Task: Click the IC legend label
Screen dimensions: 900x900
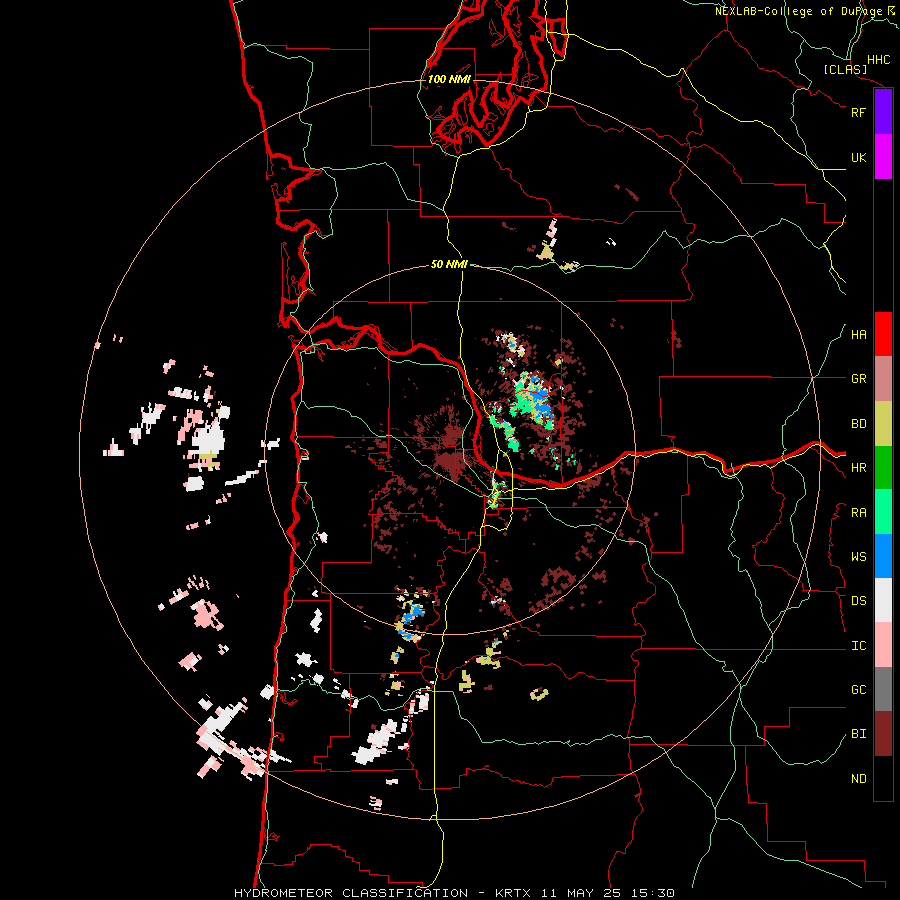Action: [858, 646]
